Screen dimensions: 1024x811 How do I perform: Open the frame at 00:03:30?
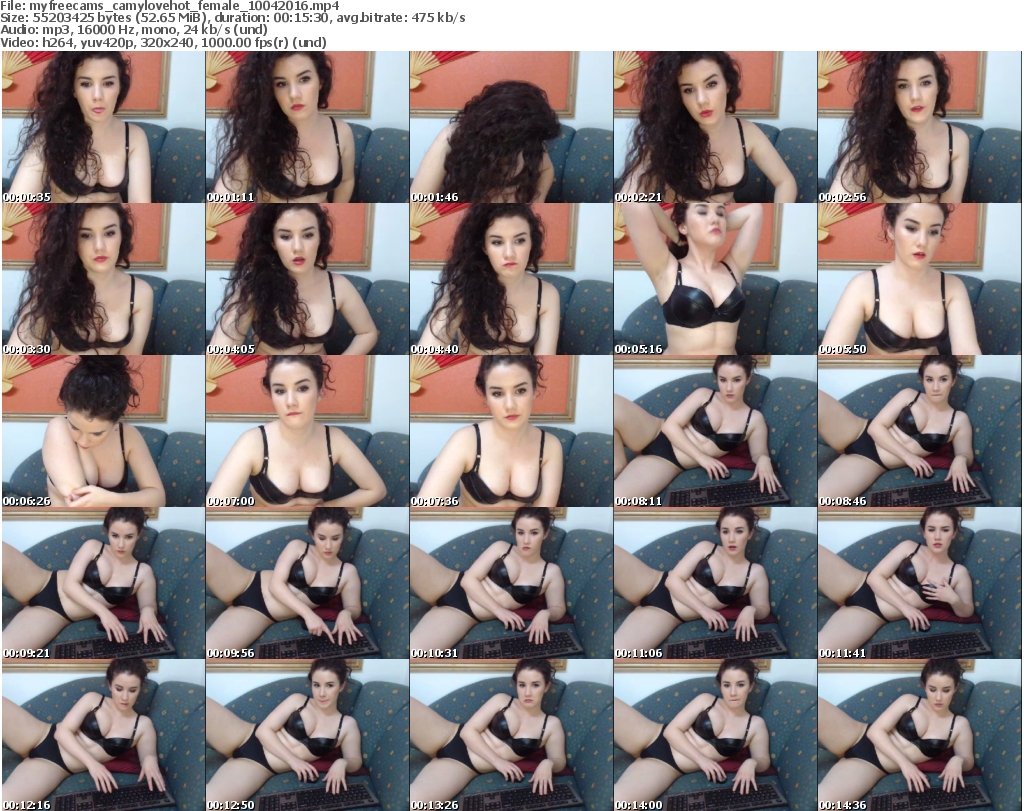pyautogui.click(x=103, y=279)
